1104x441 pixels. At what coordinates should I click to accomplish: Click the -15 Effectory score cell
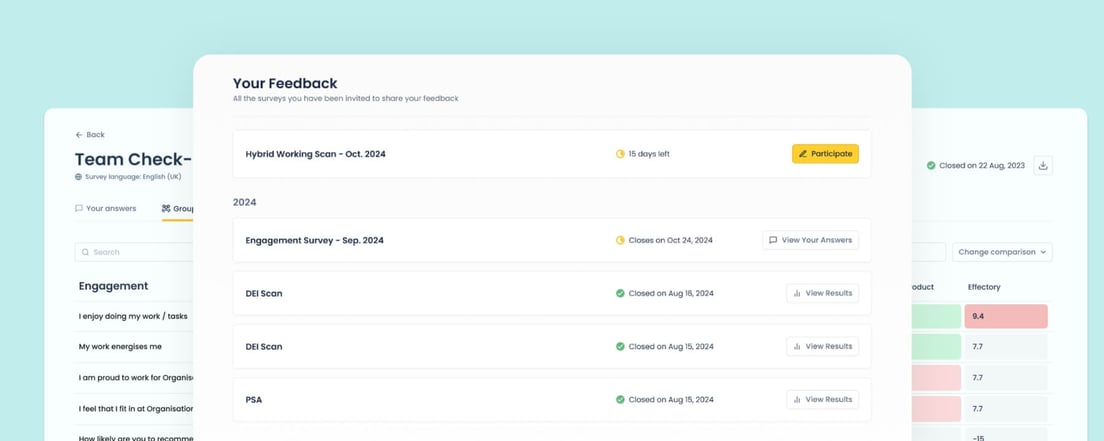[1006, 435]
